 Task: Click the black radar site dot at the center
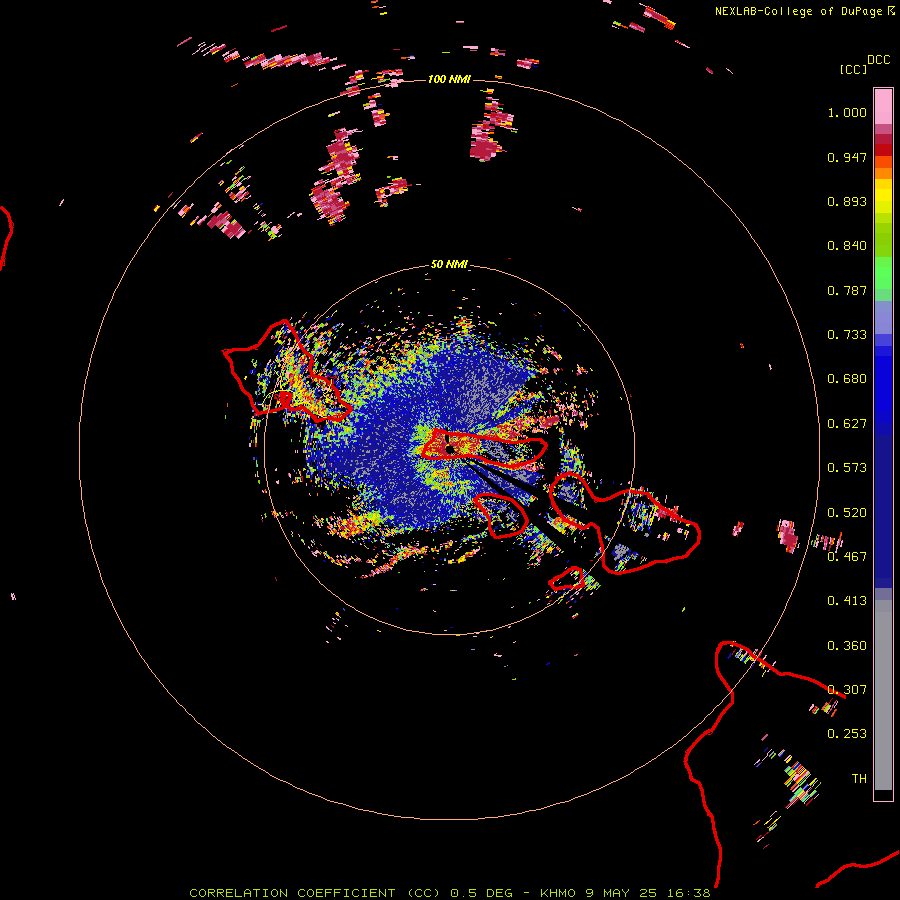click(449, 449)
